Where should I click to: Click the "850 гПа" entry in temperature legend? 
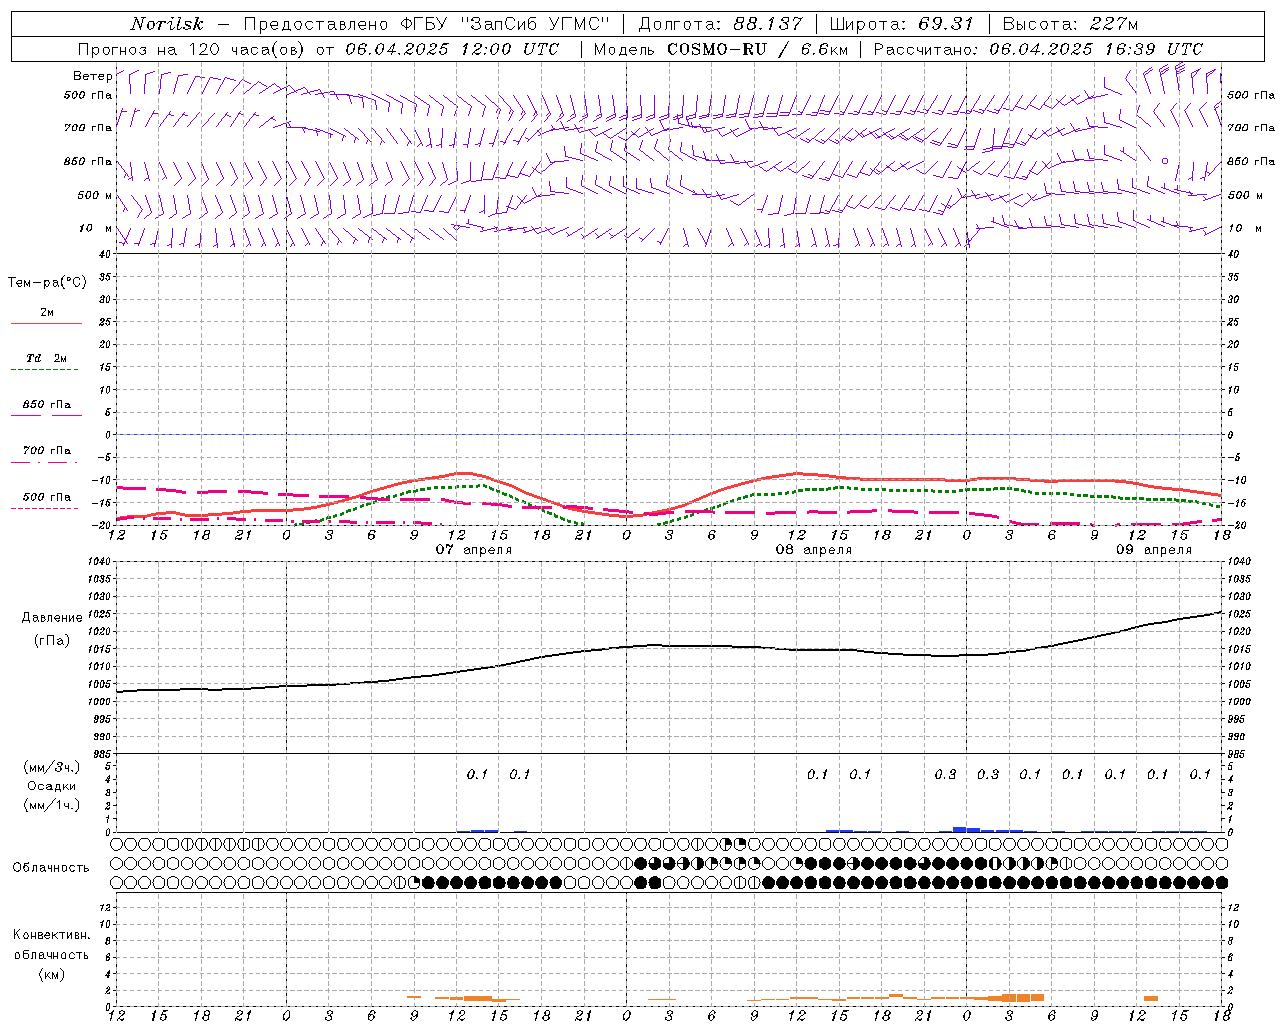[47, 405]
